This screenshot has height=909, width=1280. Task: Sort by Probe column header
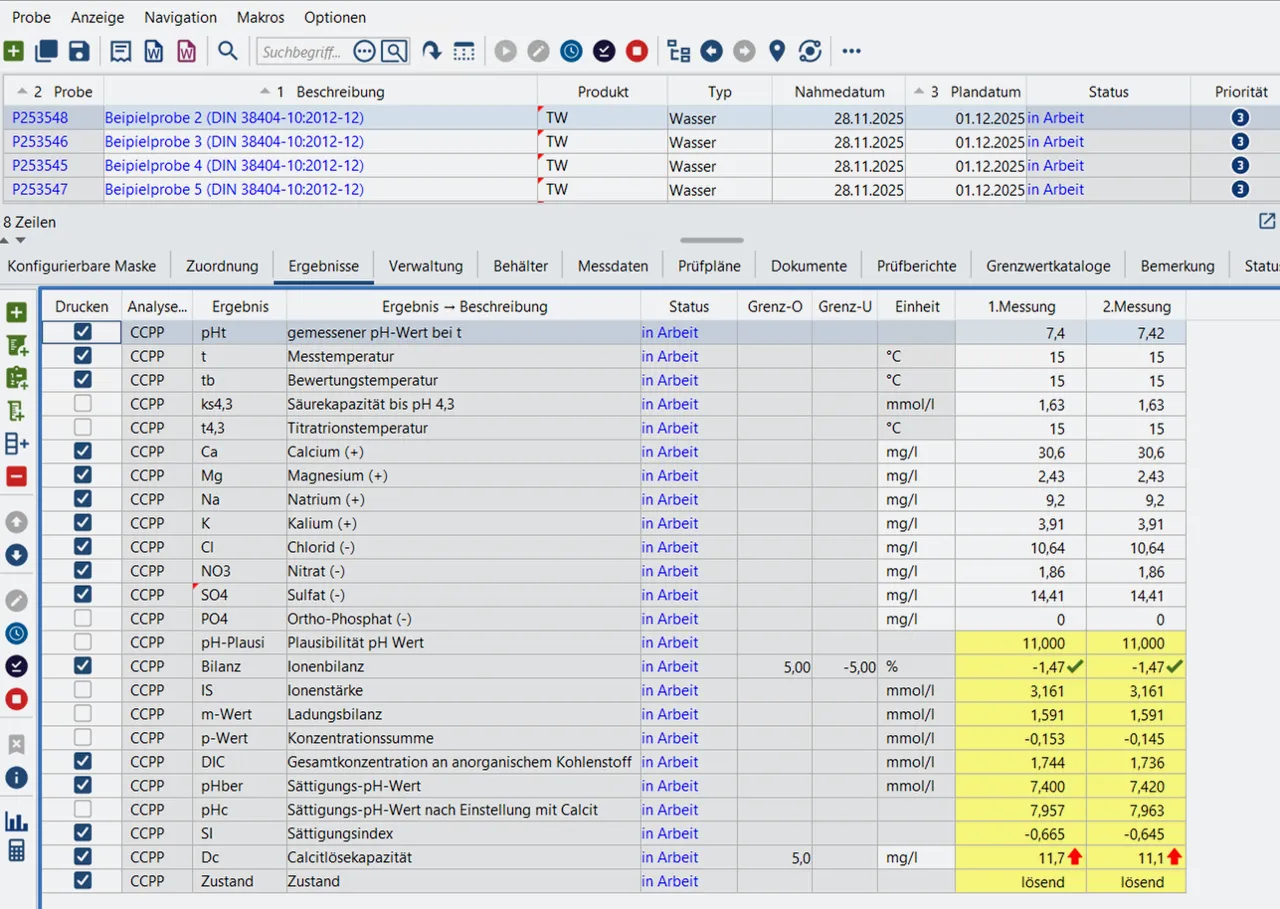pos(54,91)
